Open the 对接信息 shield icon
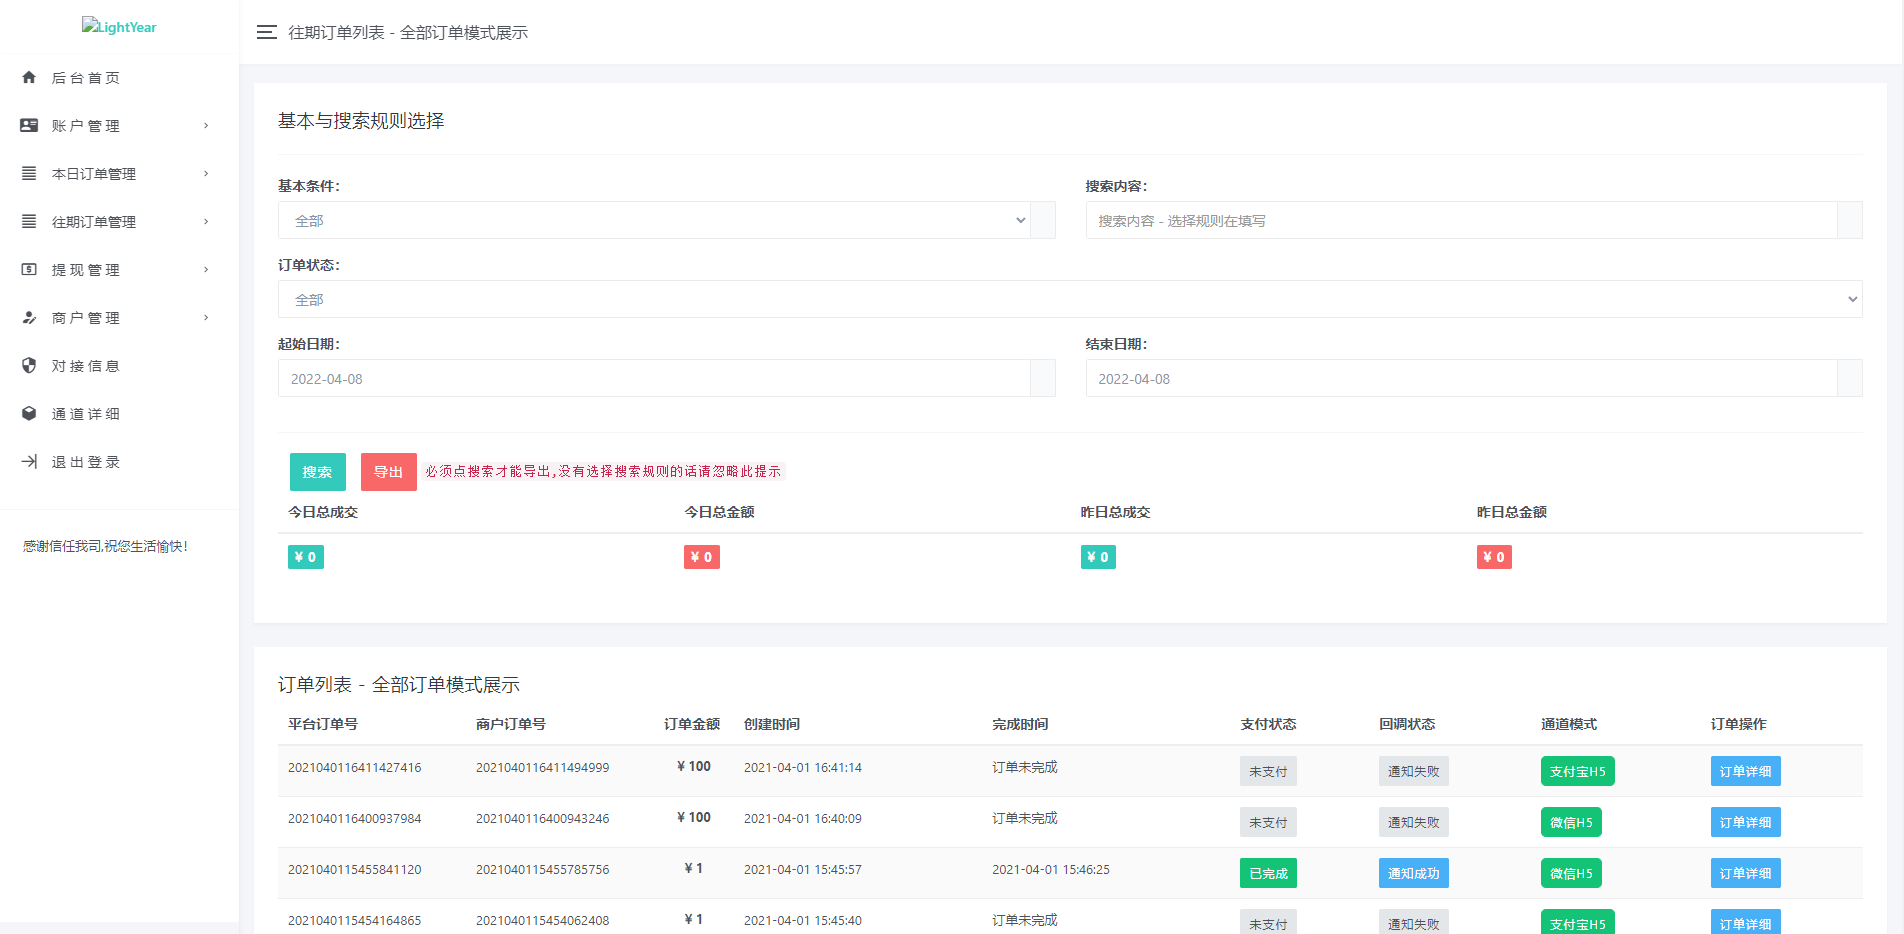This screenshot has width=1904, height=934. [x=28, y=365]
